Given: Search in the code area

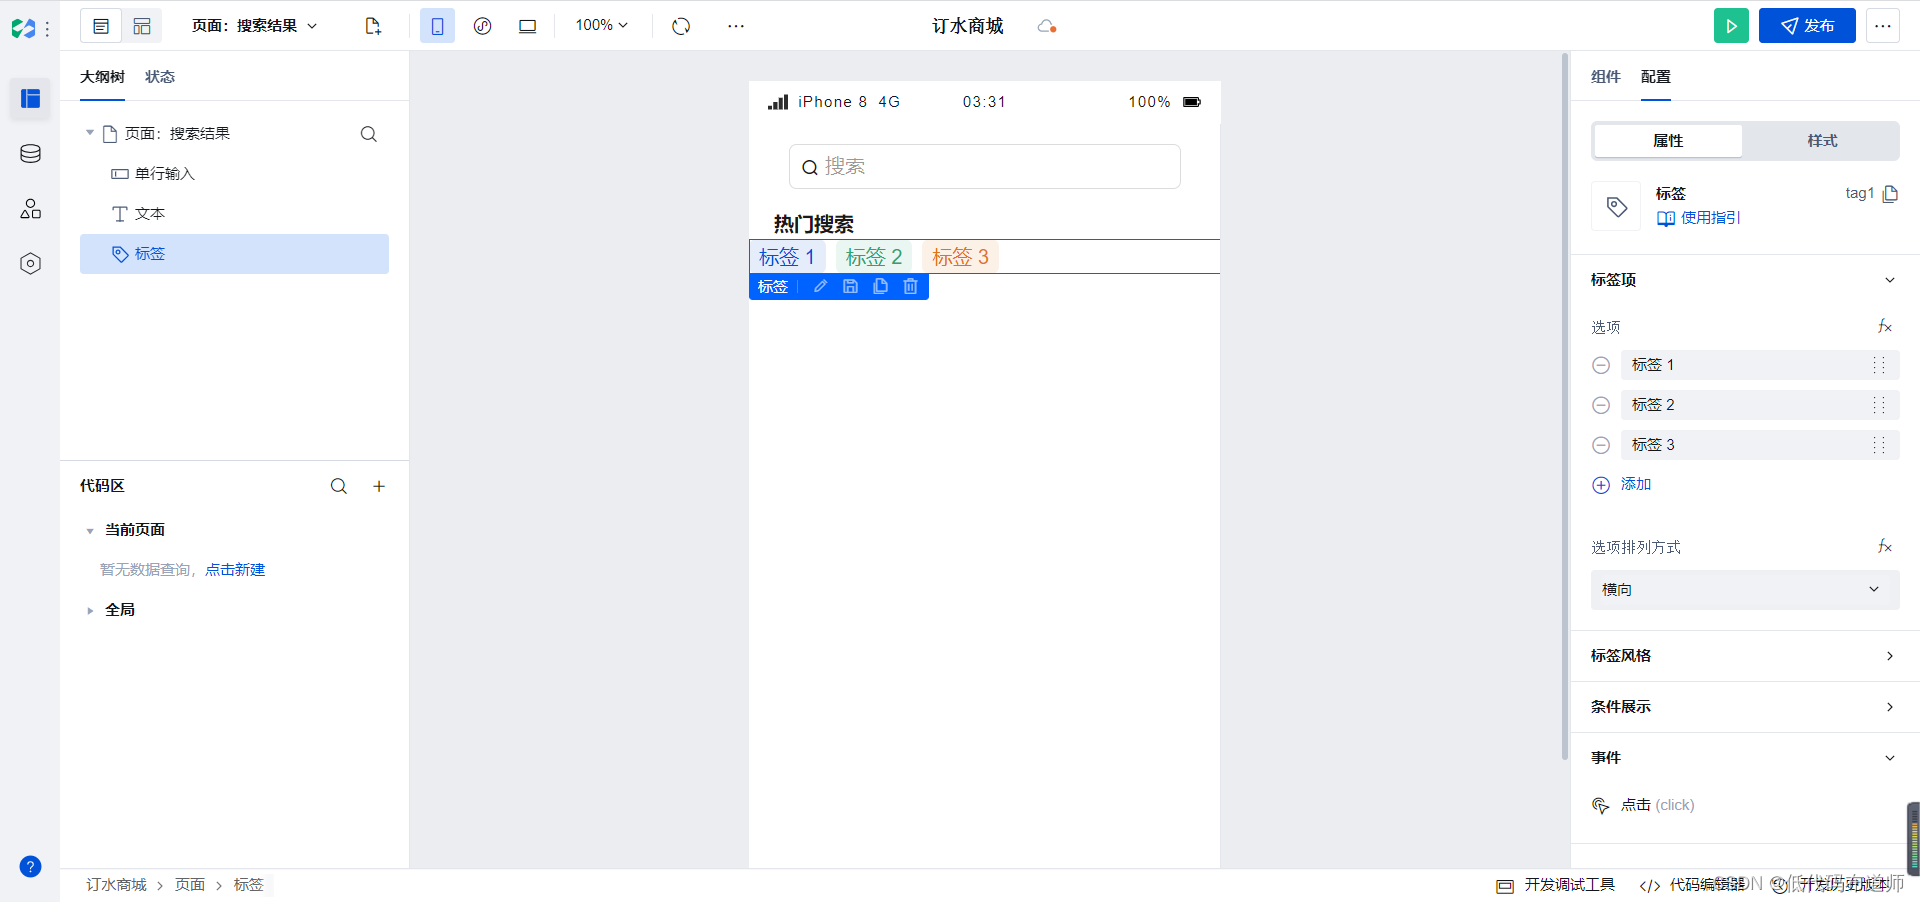Looking at the screenshot, I should click(x=339, y=486).
